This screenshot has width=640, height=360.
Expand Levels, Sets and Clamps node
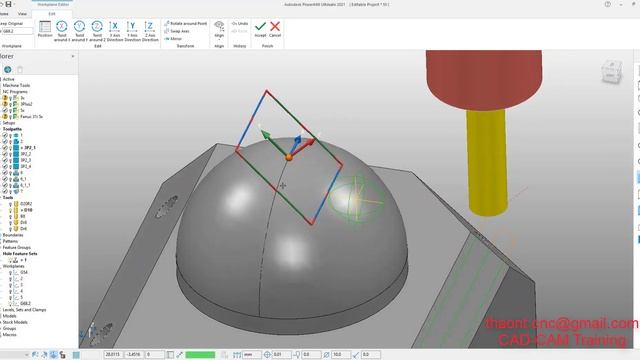[x=24, y=310]
